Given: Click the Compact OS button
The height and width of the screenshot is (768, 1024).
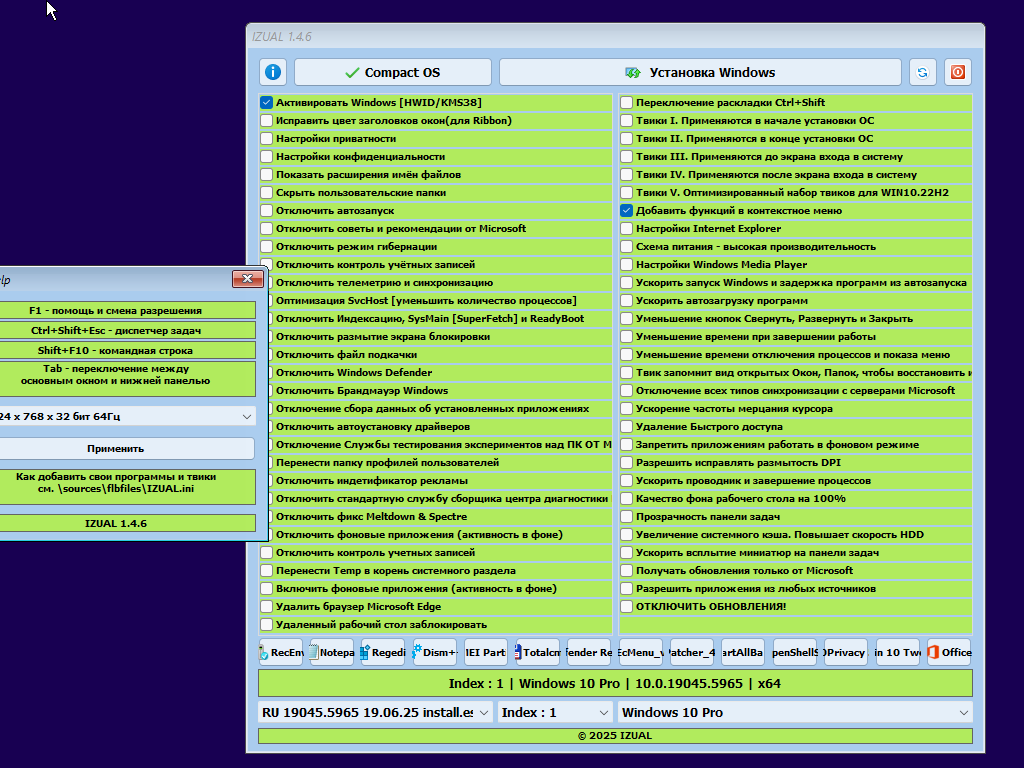Looking at the screenshot, I should click(392, 72).
